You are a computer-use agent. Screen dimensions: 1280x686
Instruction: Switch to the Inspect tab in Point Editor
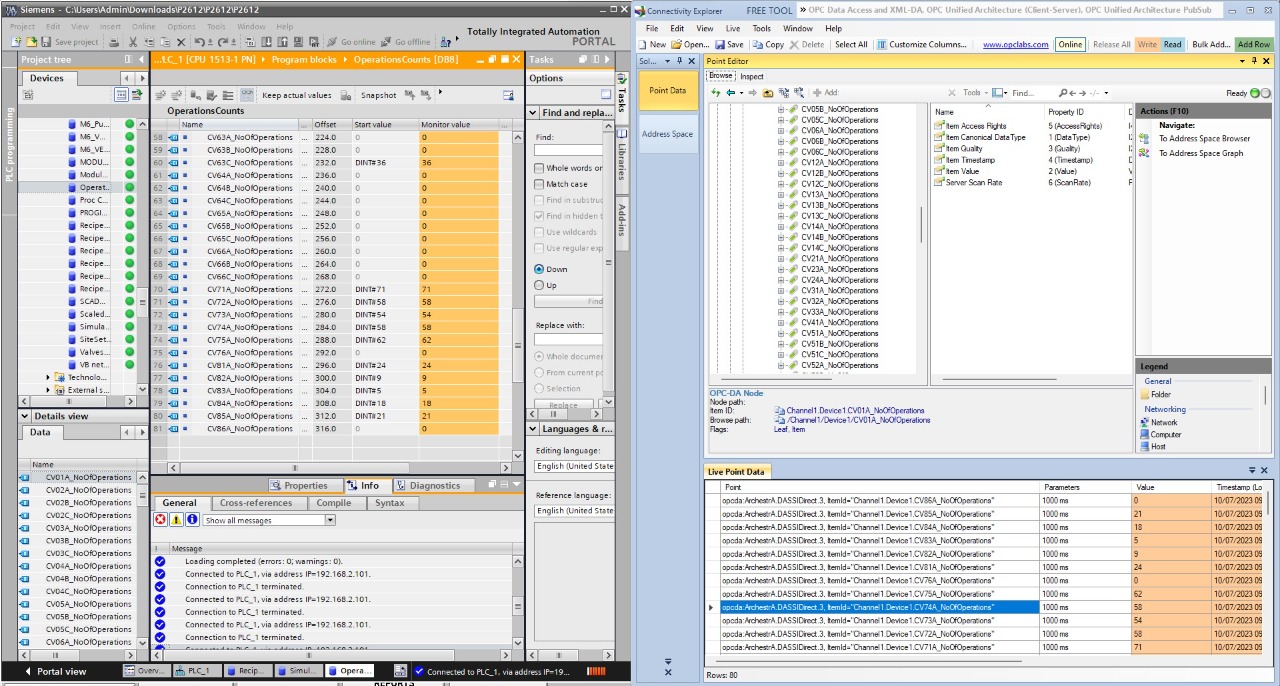(x=752, y=77)
